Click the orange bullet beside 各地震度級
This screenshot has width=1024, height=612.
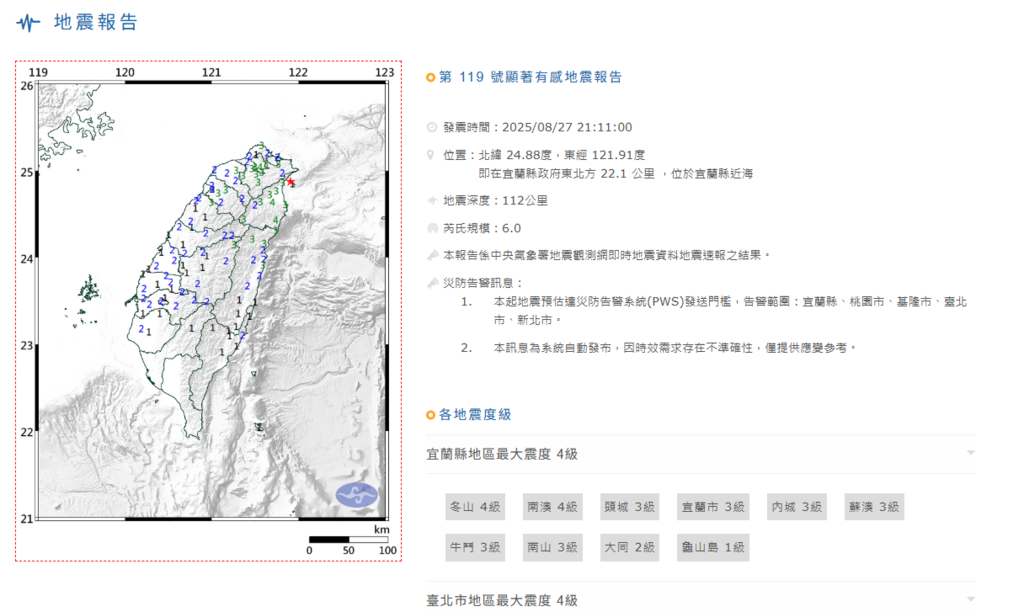[x=431, y=415]
